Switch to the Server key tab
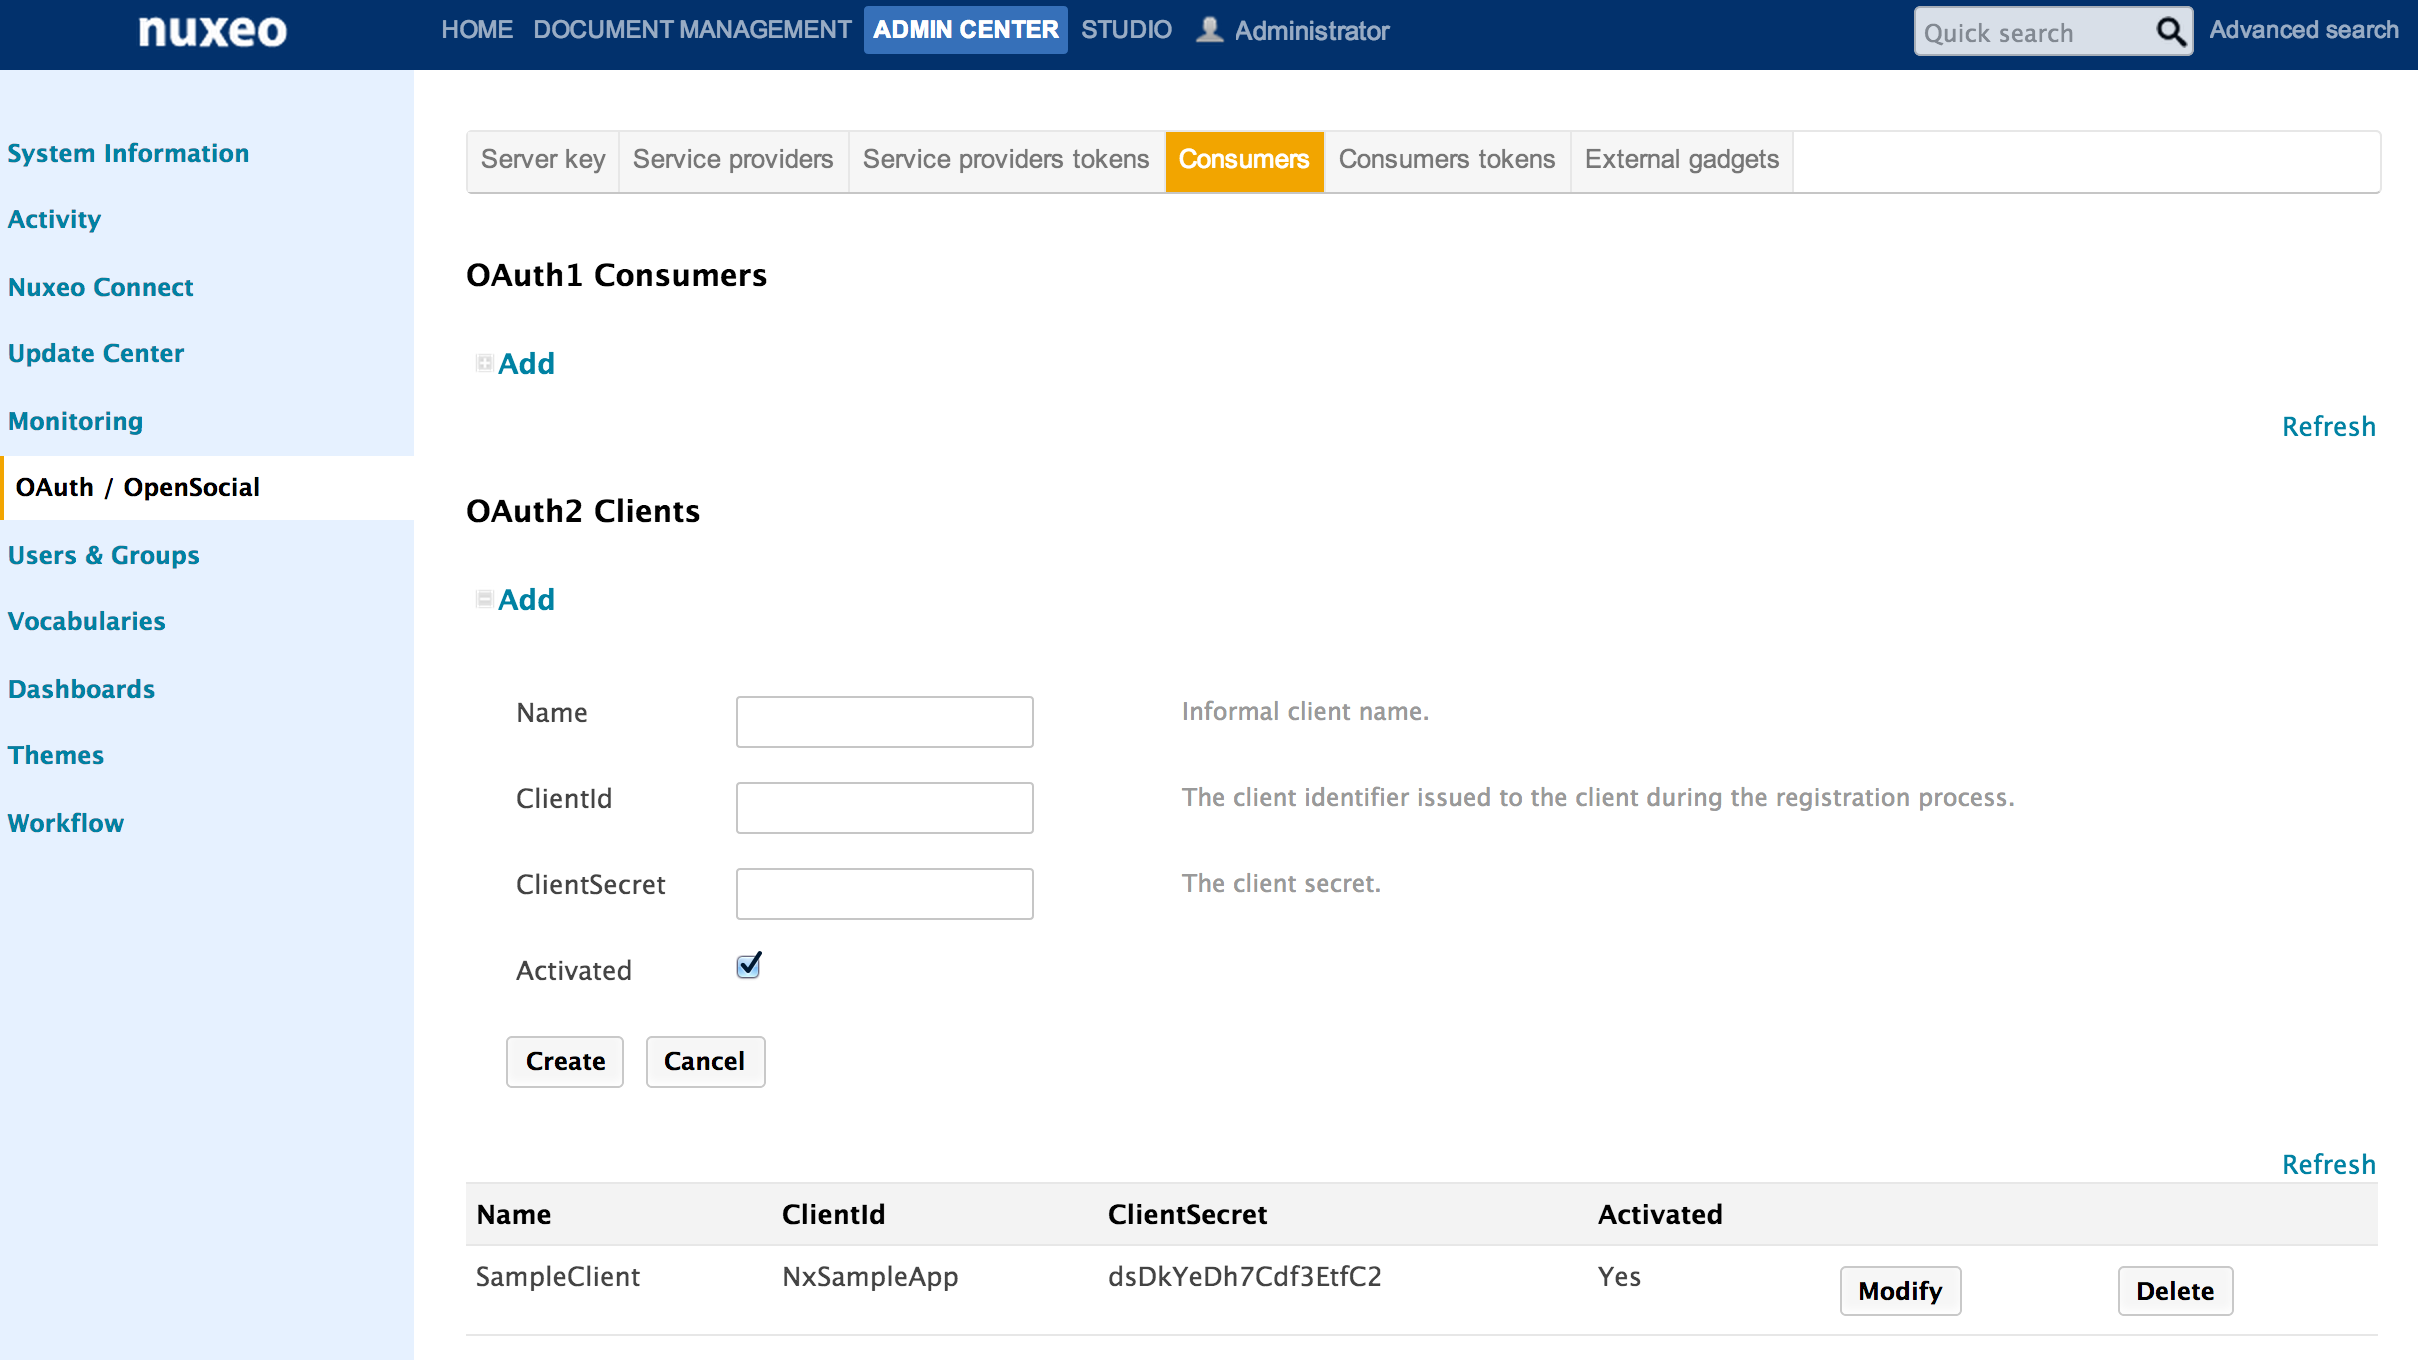Viewport: 2418px width, 1360px height. [x=543, y=160]
